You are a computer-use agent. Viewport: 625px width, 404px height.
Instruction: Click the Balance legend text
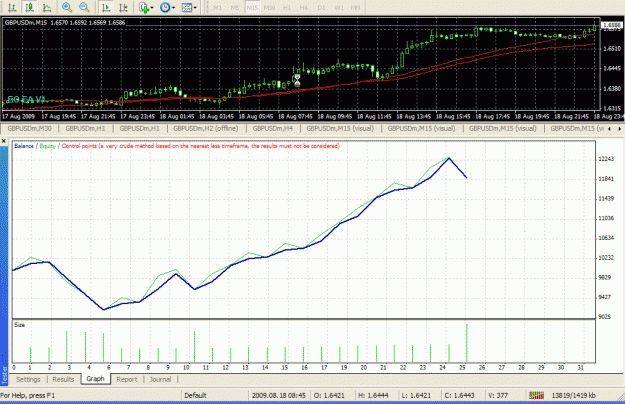pyautogui.click(x=24, y=146)
